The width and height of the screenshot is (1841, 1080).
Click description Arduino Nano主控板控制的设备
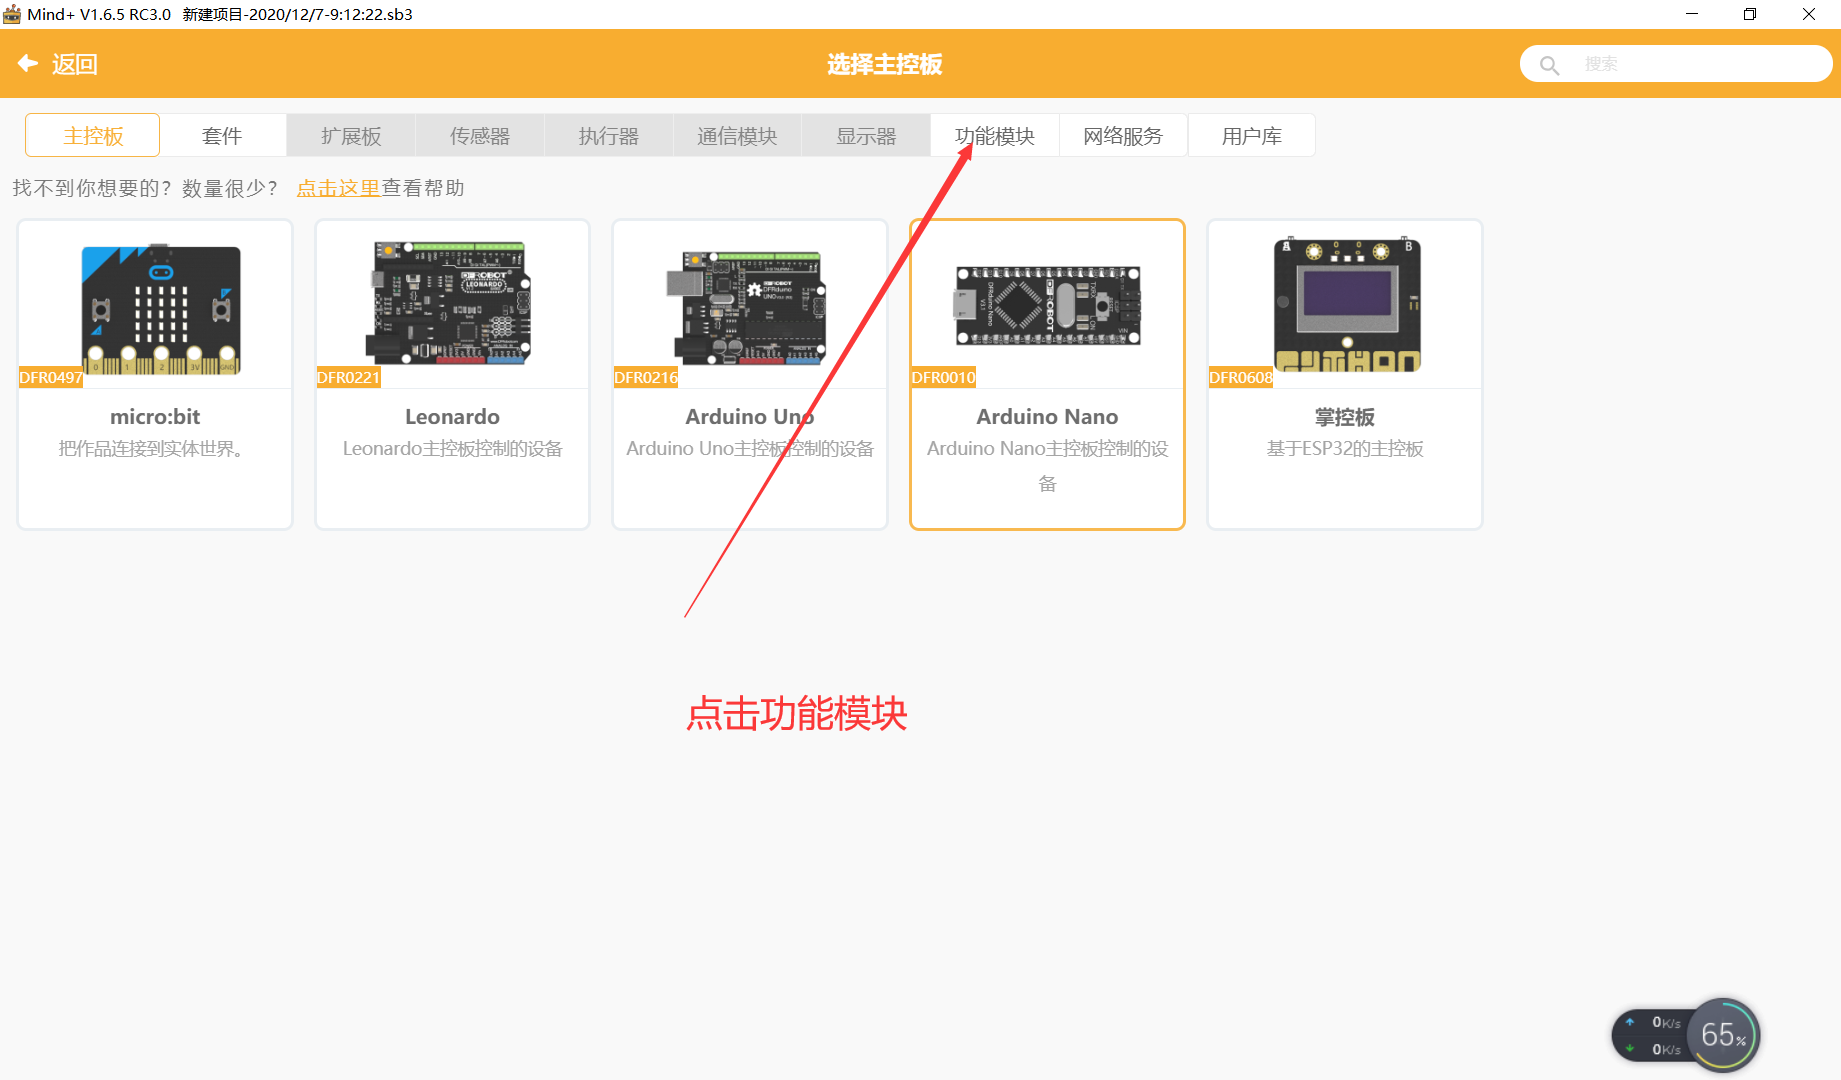1047,466
